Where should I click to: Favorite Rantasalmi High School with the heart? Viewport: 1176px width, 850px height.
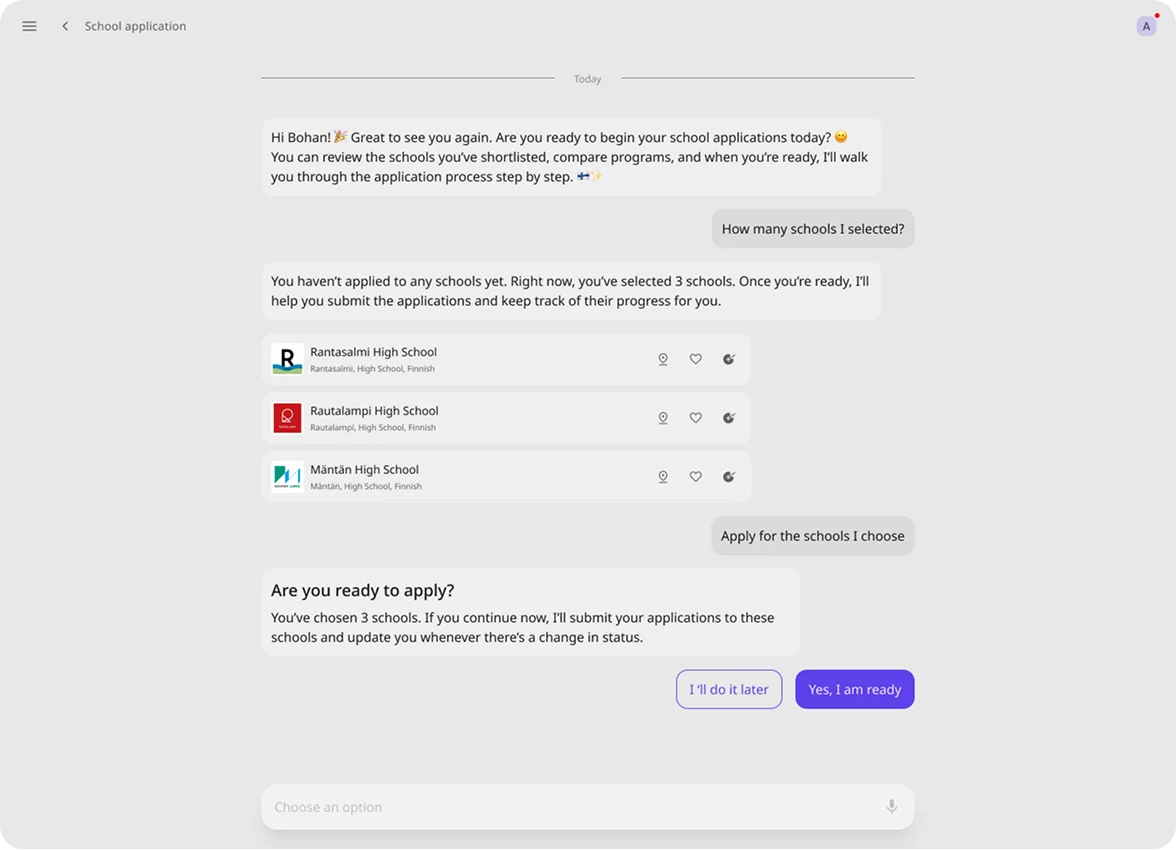[x=696, y=359]
